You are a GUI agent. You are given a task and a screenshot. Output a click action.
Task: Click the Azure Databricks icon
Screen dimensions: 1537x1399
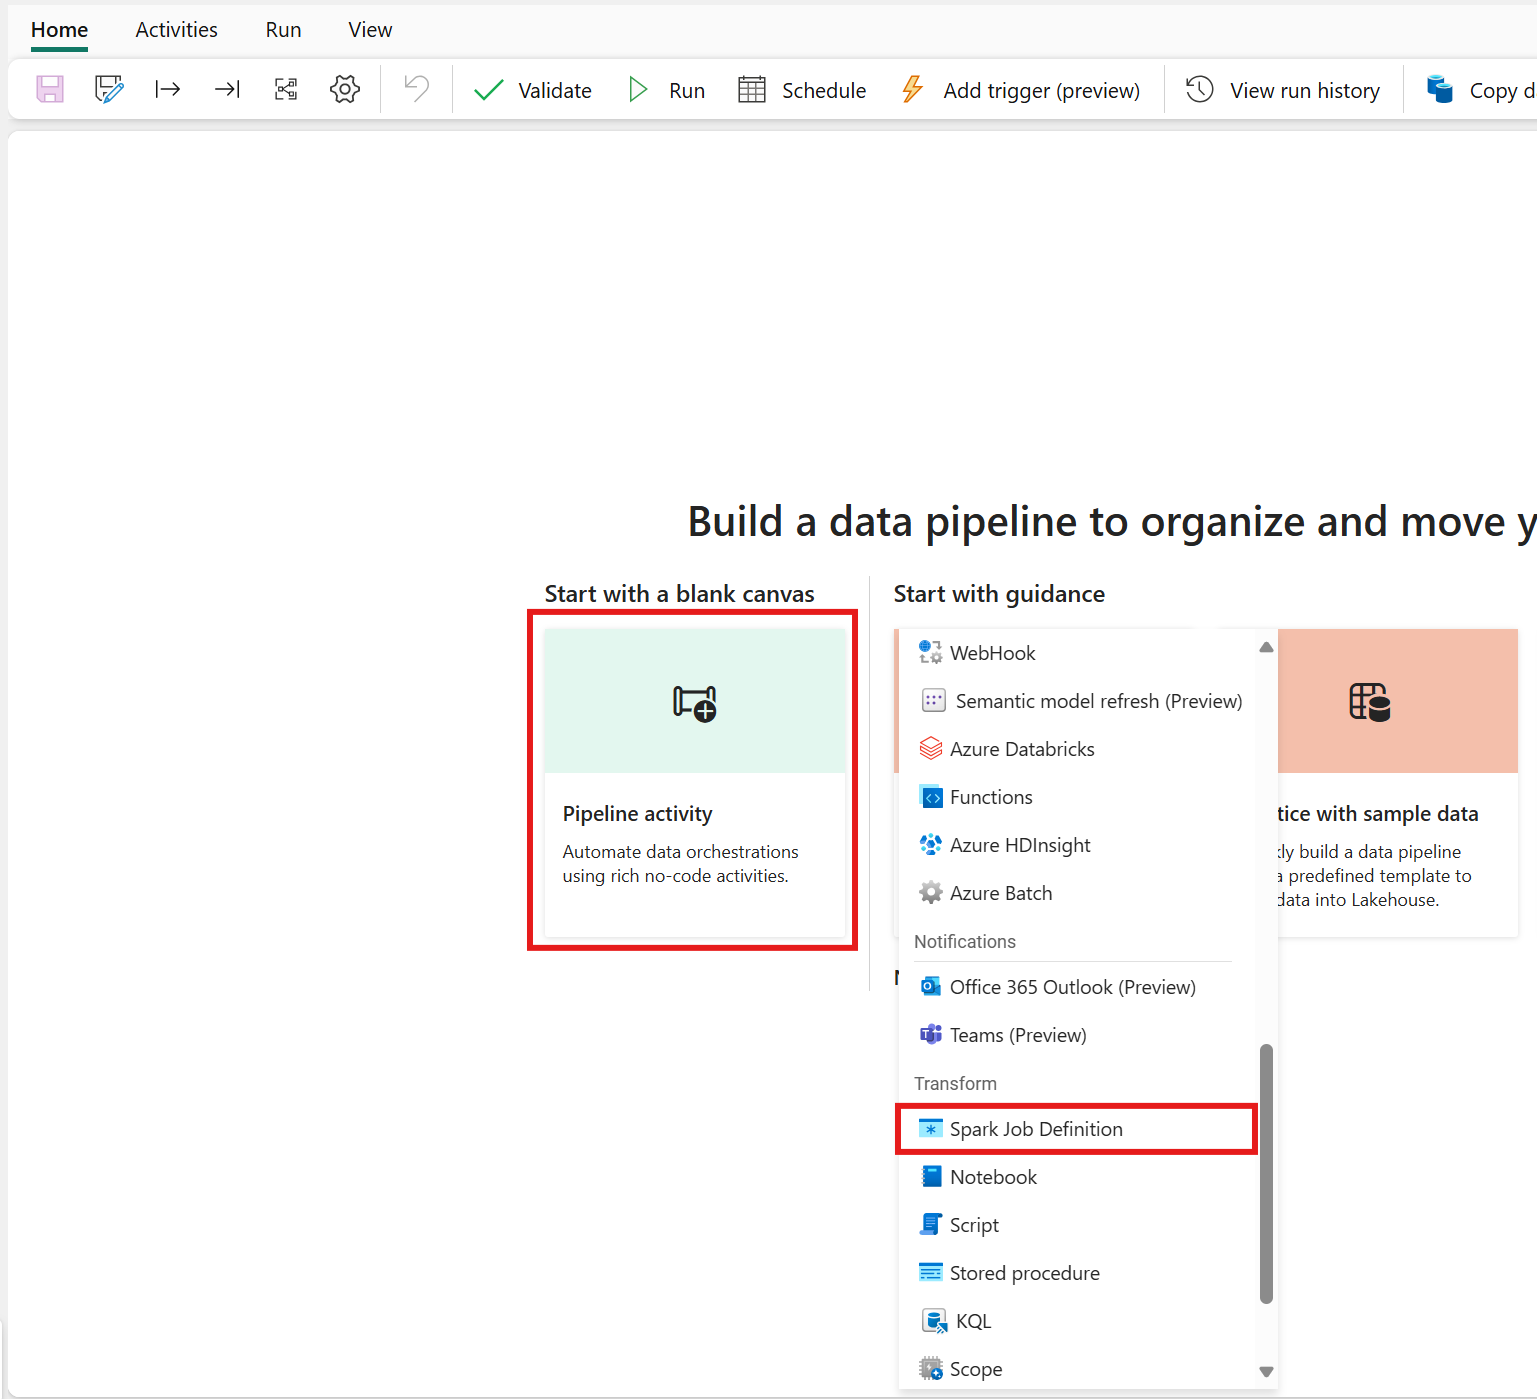pos(931,749)
